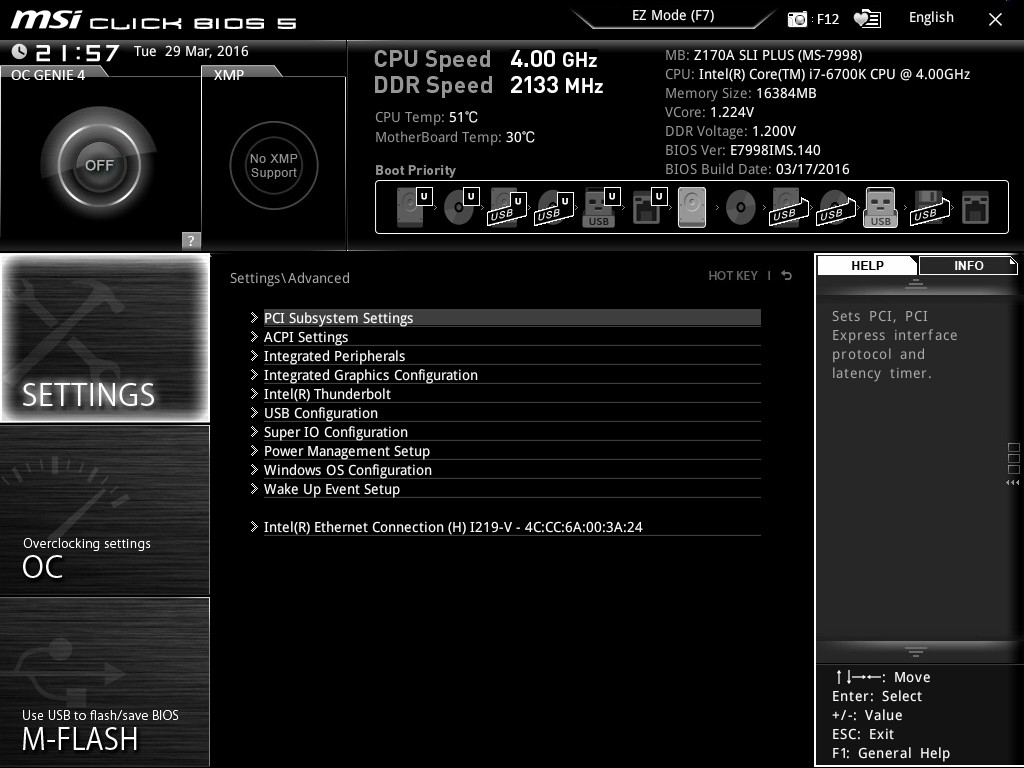Select the UEFI network boot icon
The height and width of the screenshot is (768, 1024).
649,208
